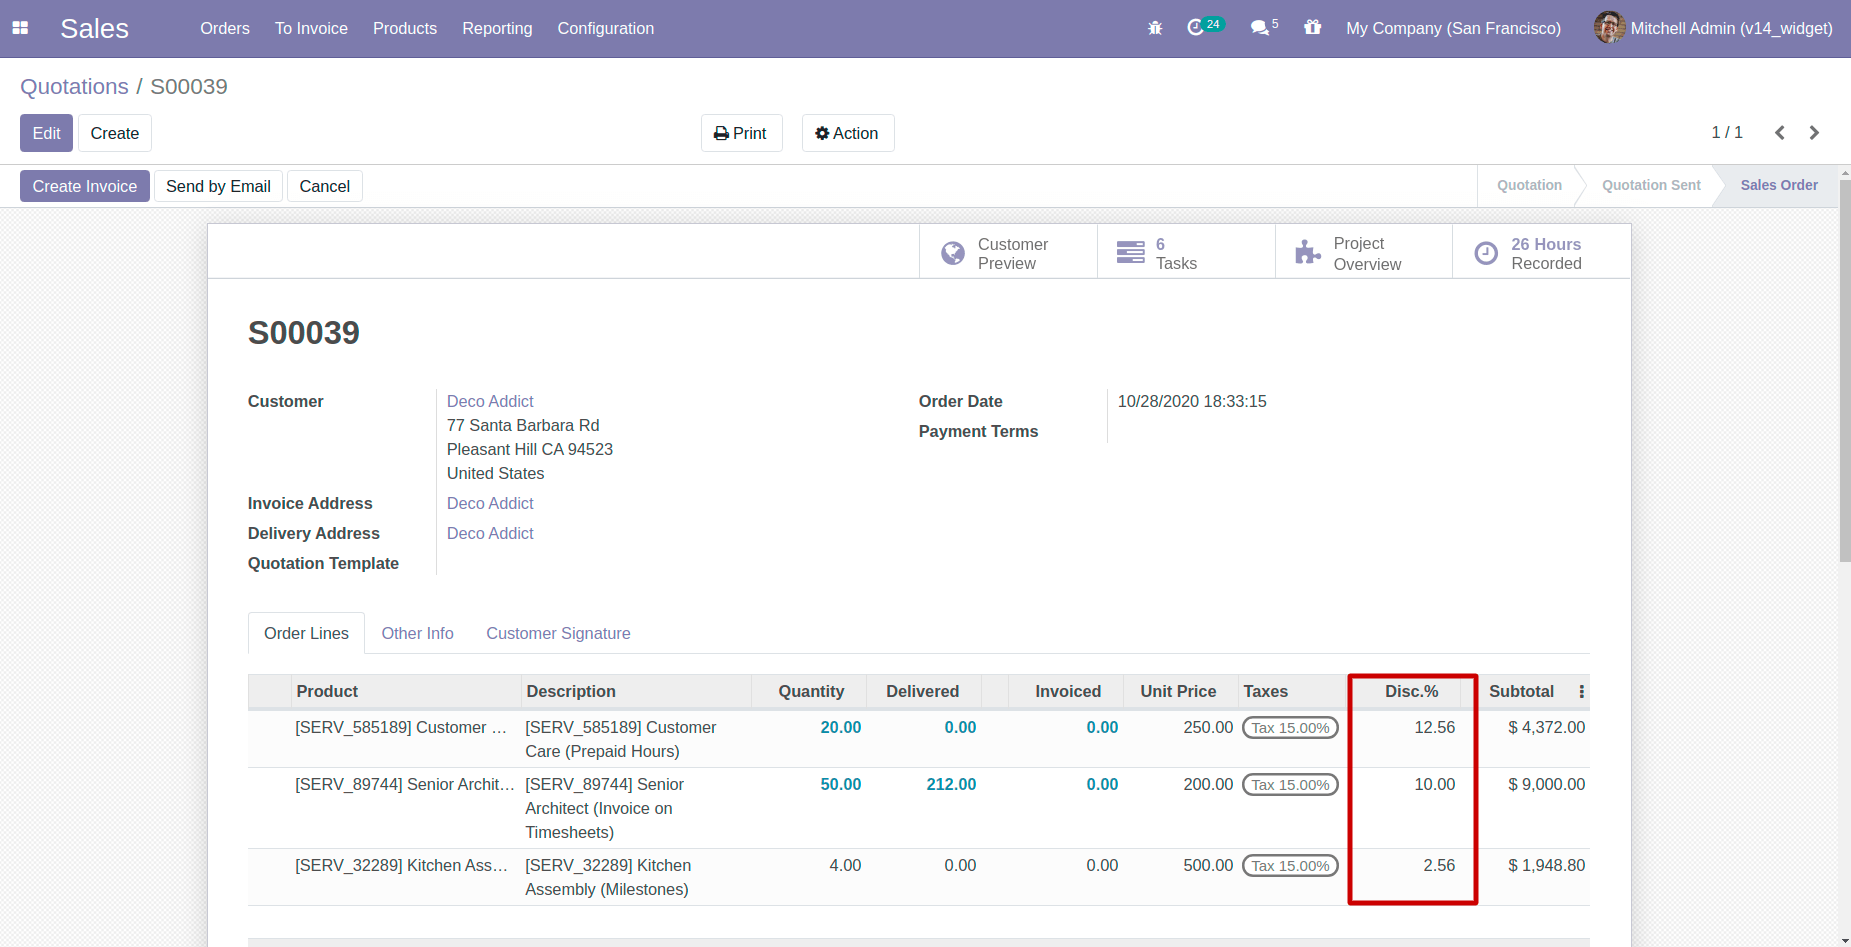Click the Sales Order status stage
1851x947 pixels.
coord(1779,185)
